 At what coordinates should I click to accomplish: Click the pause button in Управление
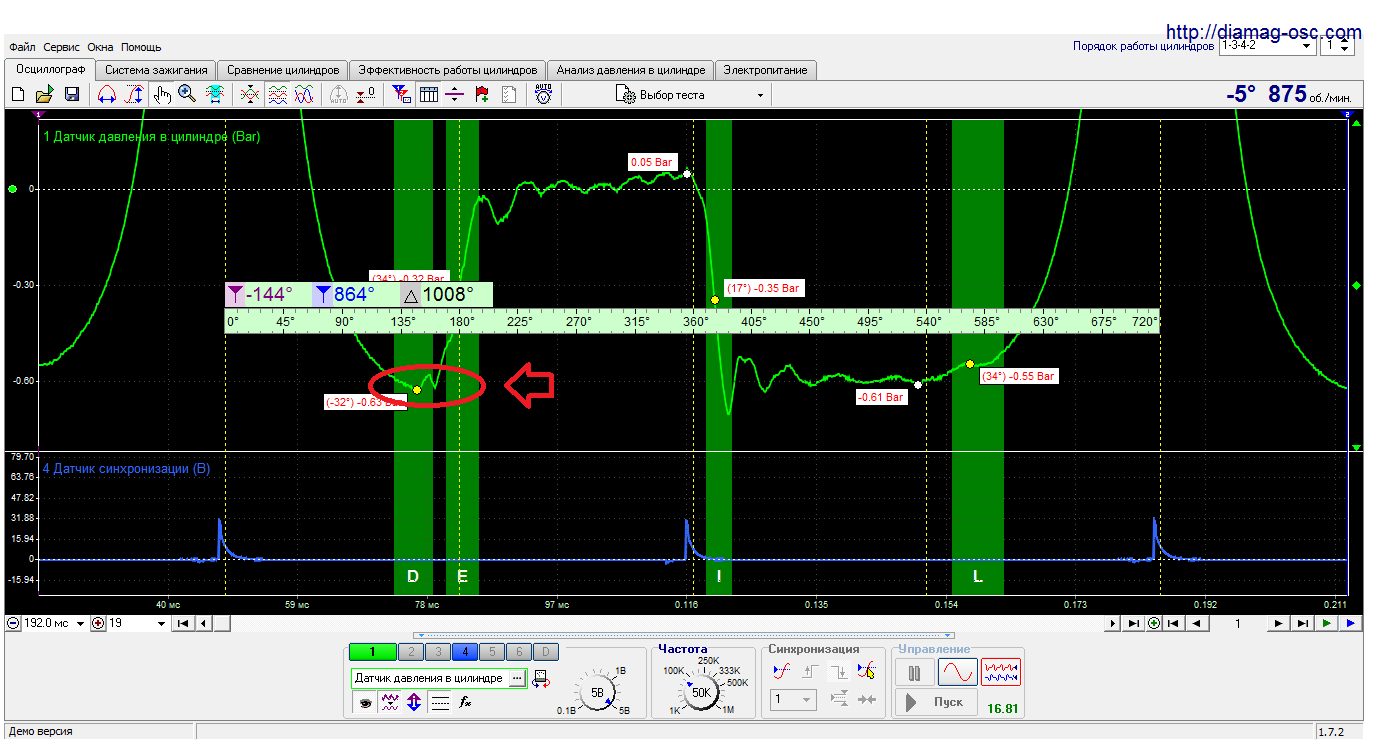[913, 672]
